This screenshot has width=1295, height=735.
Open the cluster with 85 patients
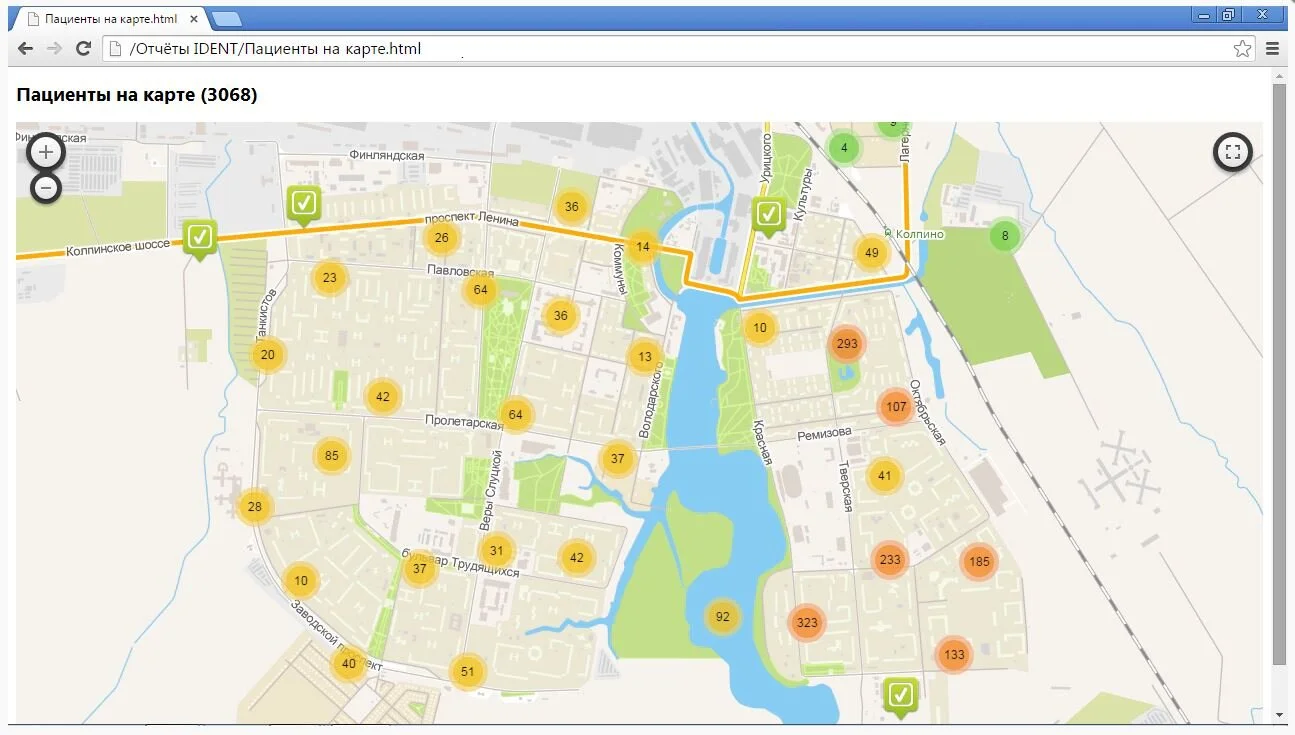pos(332,456)
